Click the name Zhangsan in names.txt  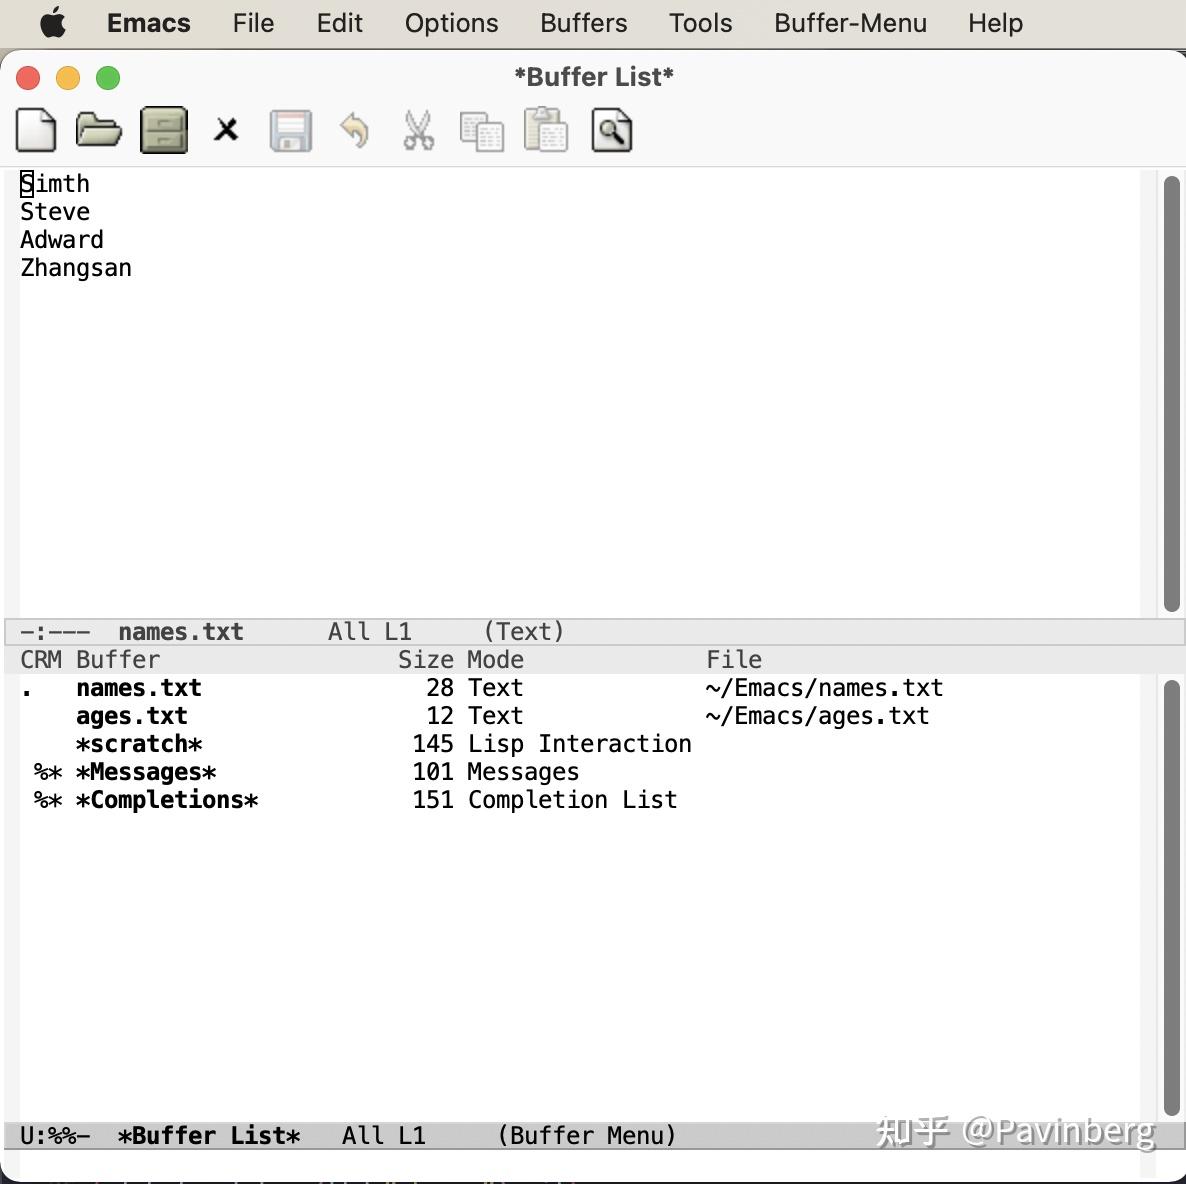[76, 267]
